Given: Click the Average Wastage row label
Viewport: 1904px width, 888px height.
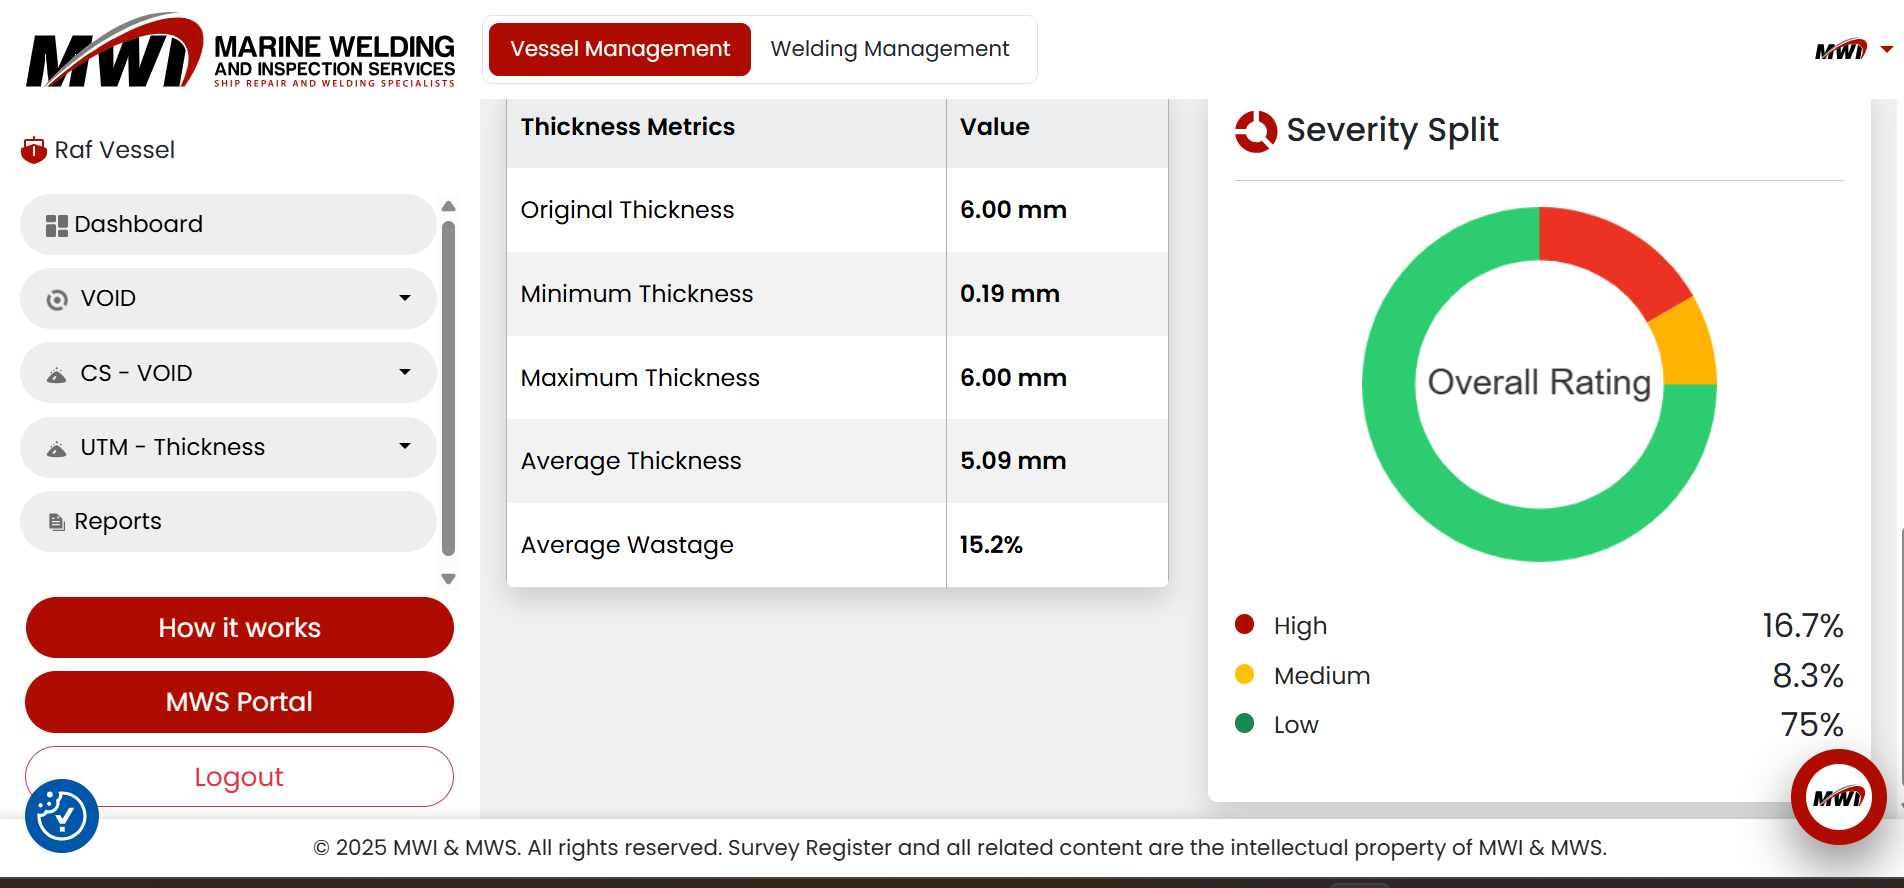Looking at the screenshot, I should (627, 545).
